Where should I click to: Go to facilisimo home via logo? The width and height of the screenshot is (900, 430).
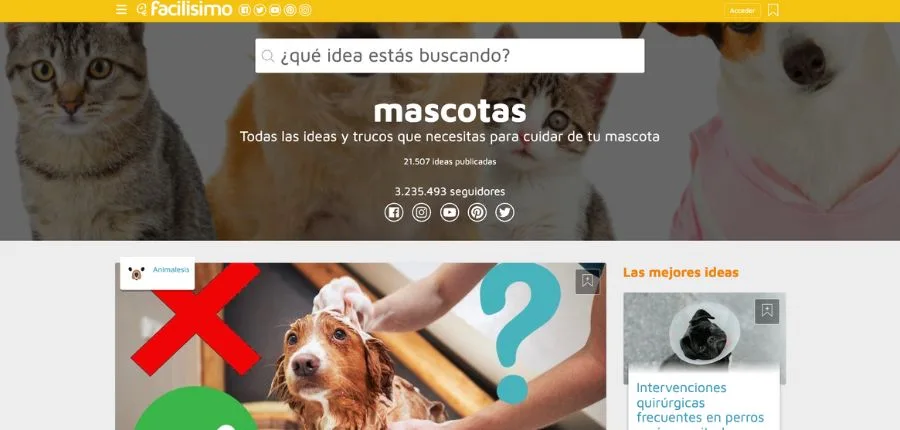click(x=184, y=9)
